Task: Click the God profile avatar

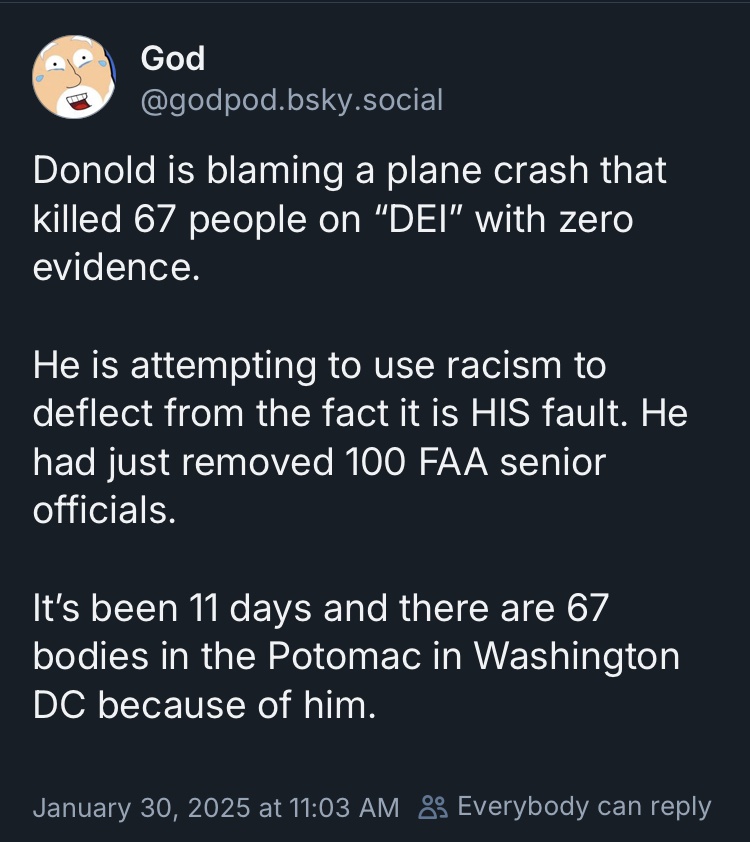Action: pos(72,77)
